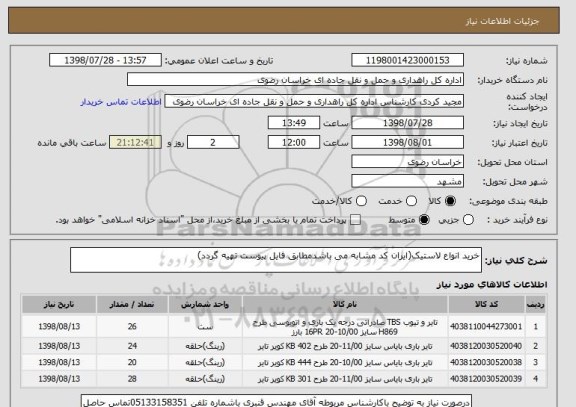This screenshot has height=407, width=576.
Task: Click the KB 402 tire product name
Action: [345, 346]
